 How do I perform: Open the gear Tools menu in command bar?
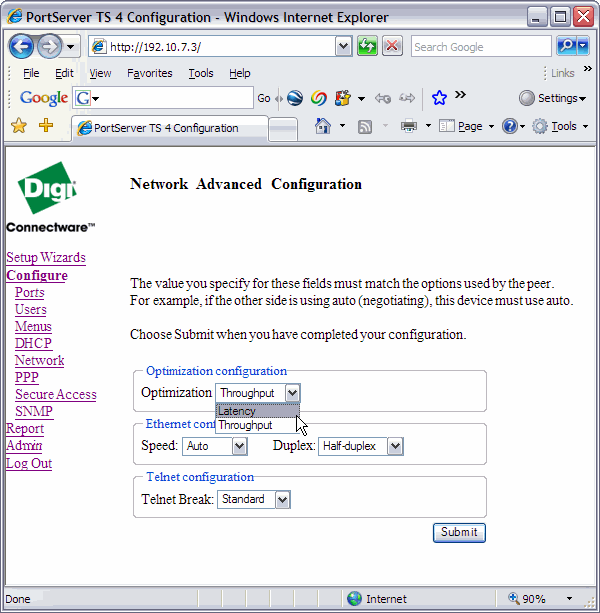(560, 126)
